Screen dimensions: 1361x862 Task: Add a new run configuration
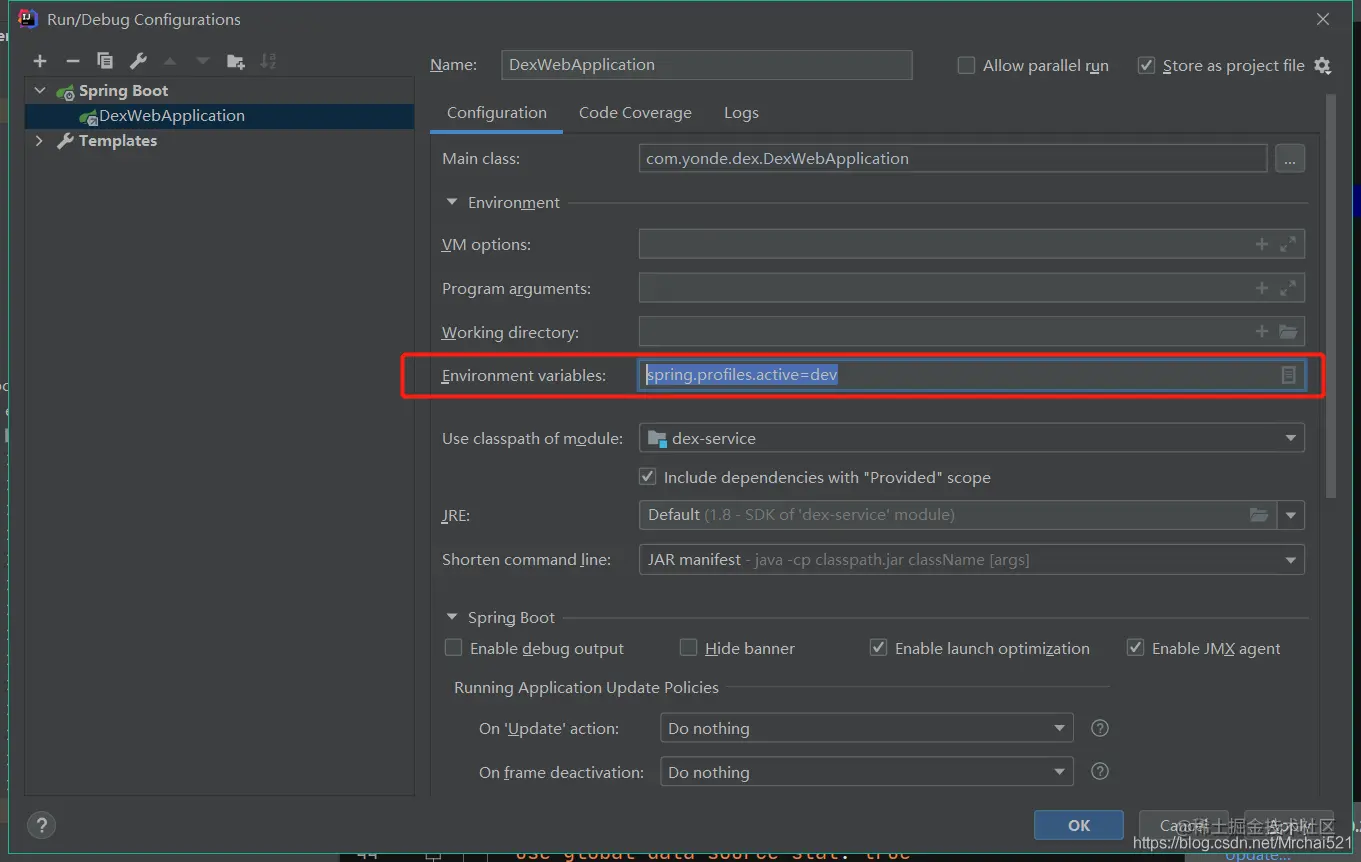pyautogui.click(x=40, y=61)
